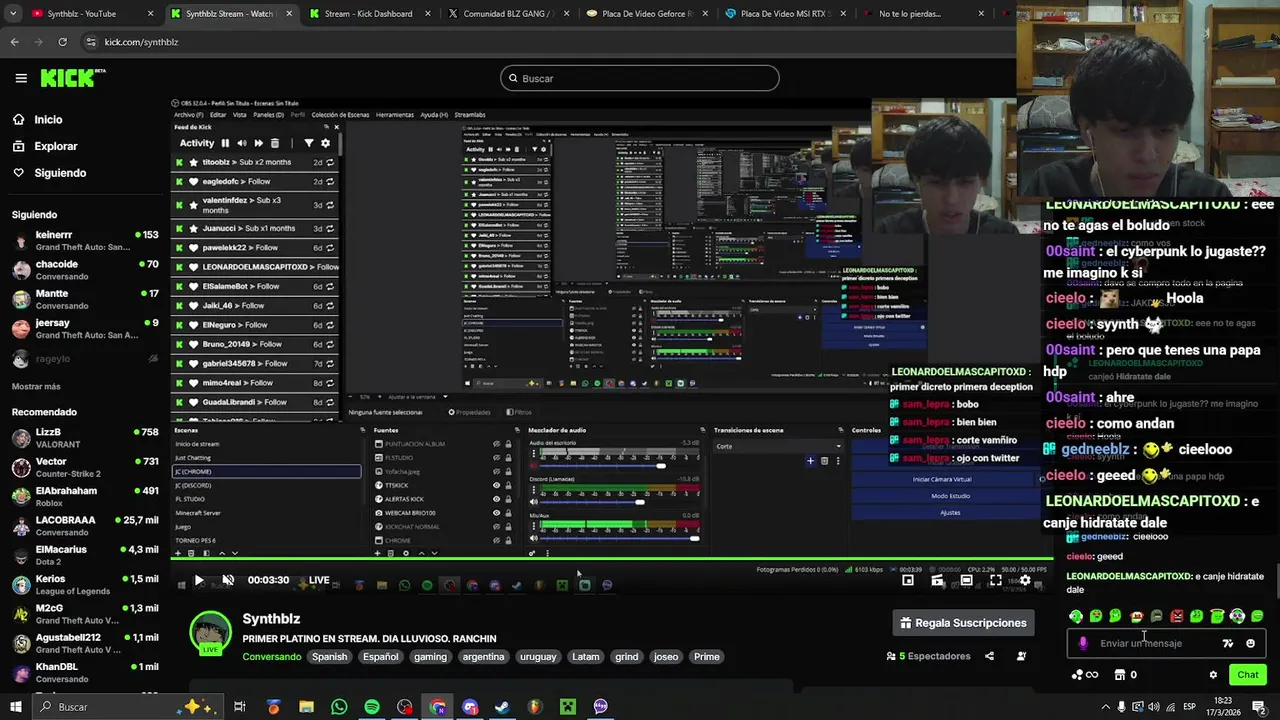Open File Explorer from the taskbar
Image resolution: width=1280 pixels, height=720 pixels.
click(306, 707)
